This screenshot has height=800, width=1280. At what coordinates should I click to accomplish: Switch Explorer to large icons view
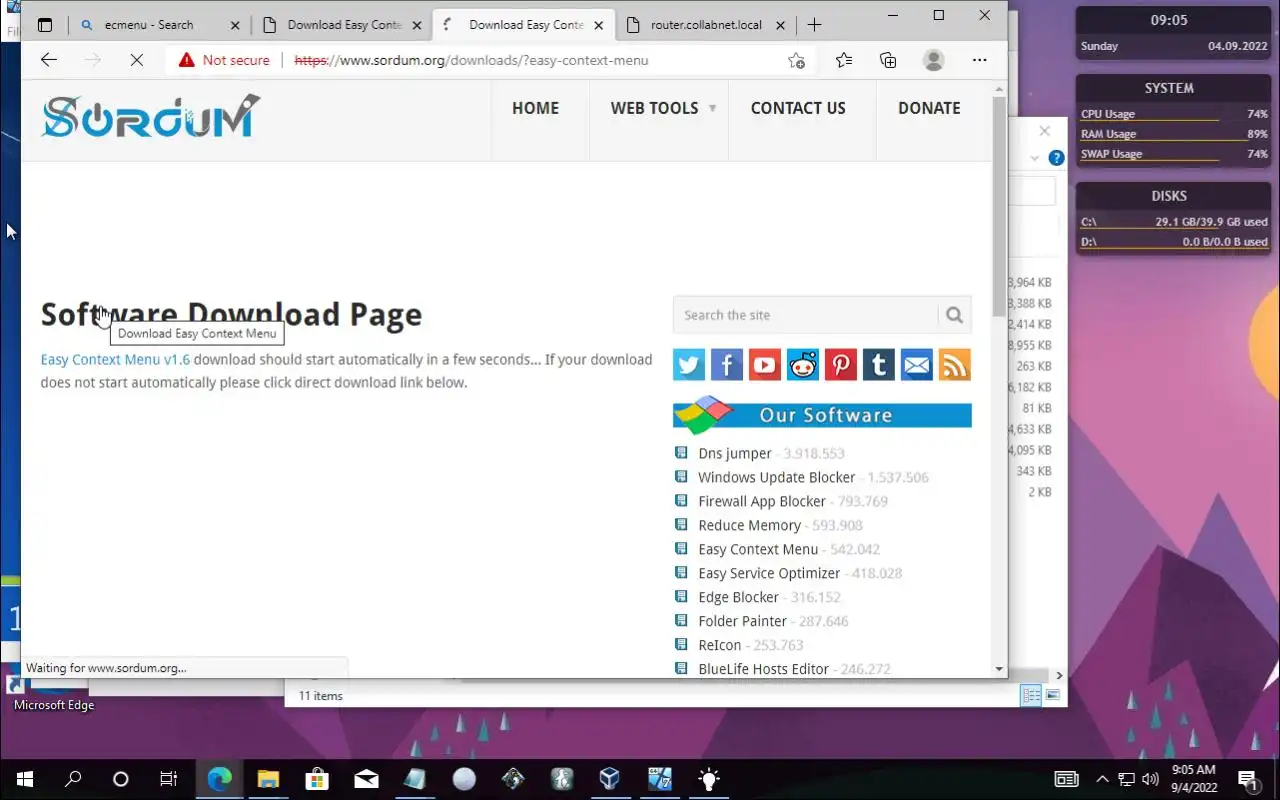click(1052, 695)
